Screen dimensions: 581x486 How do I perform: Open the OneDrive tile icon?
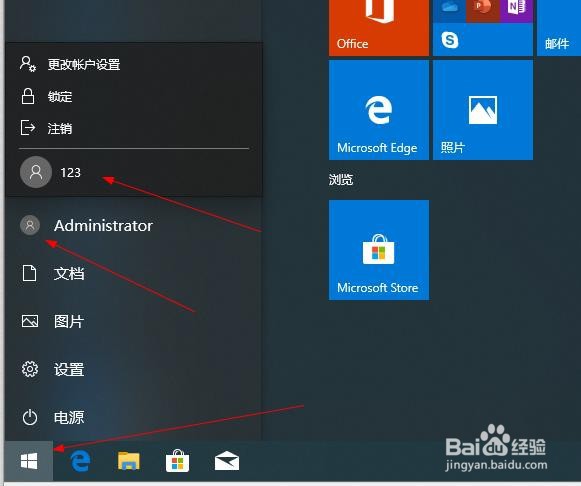pos(449,10)
